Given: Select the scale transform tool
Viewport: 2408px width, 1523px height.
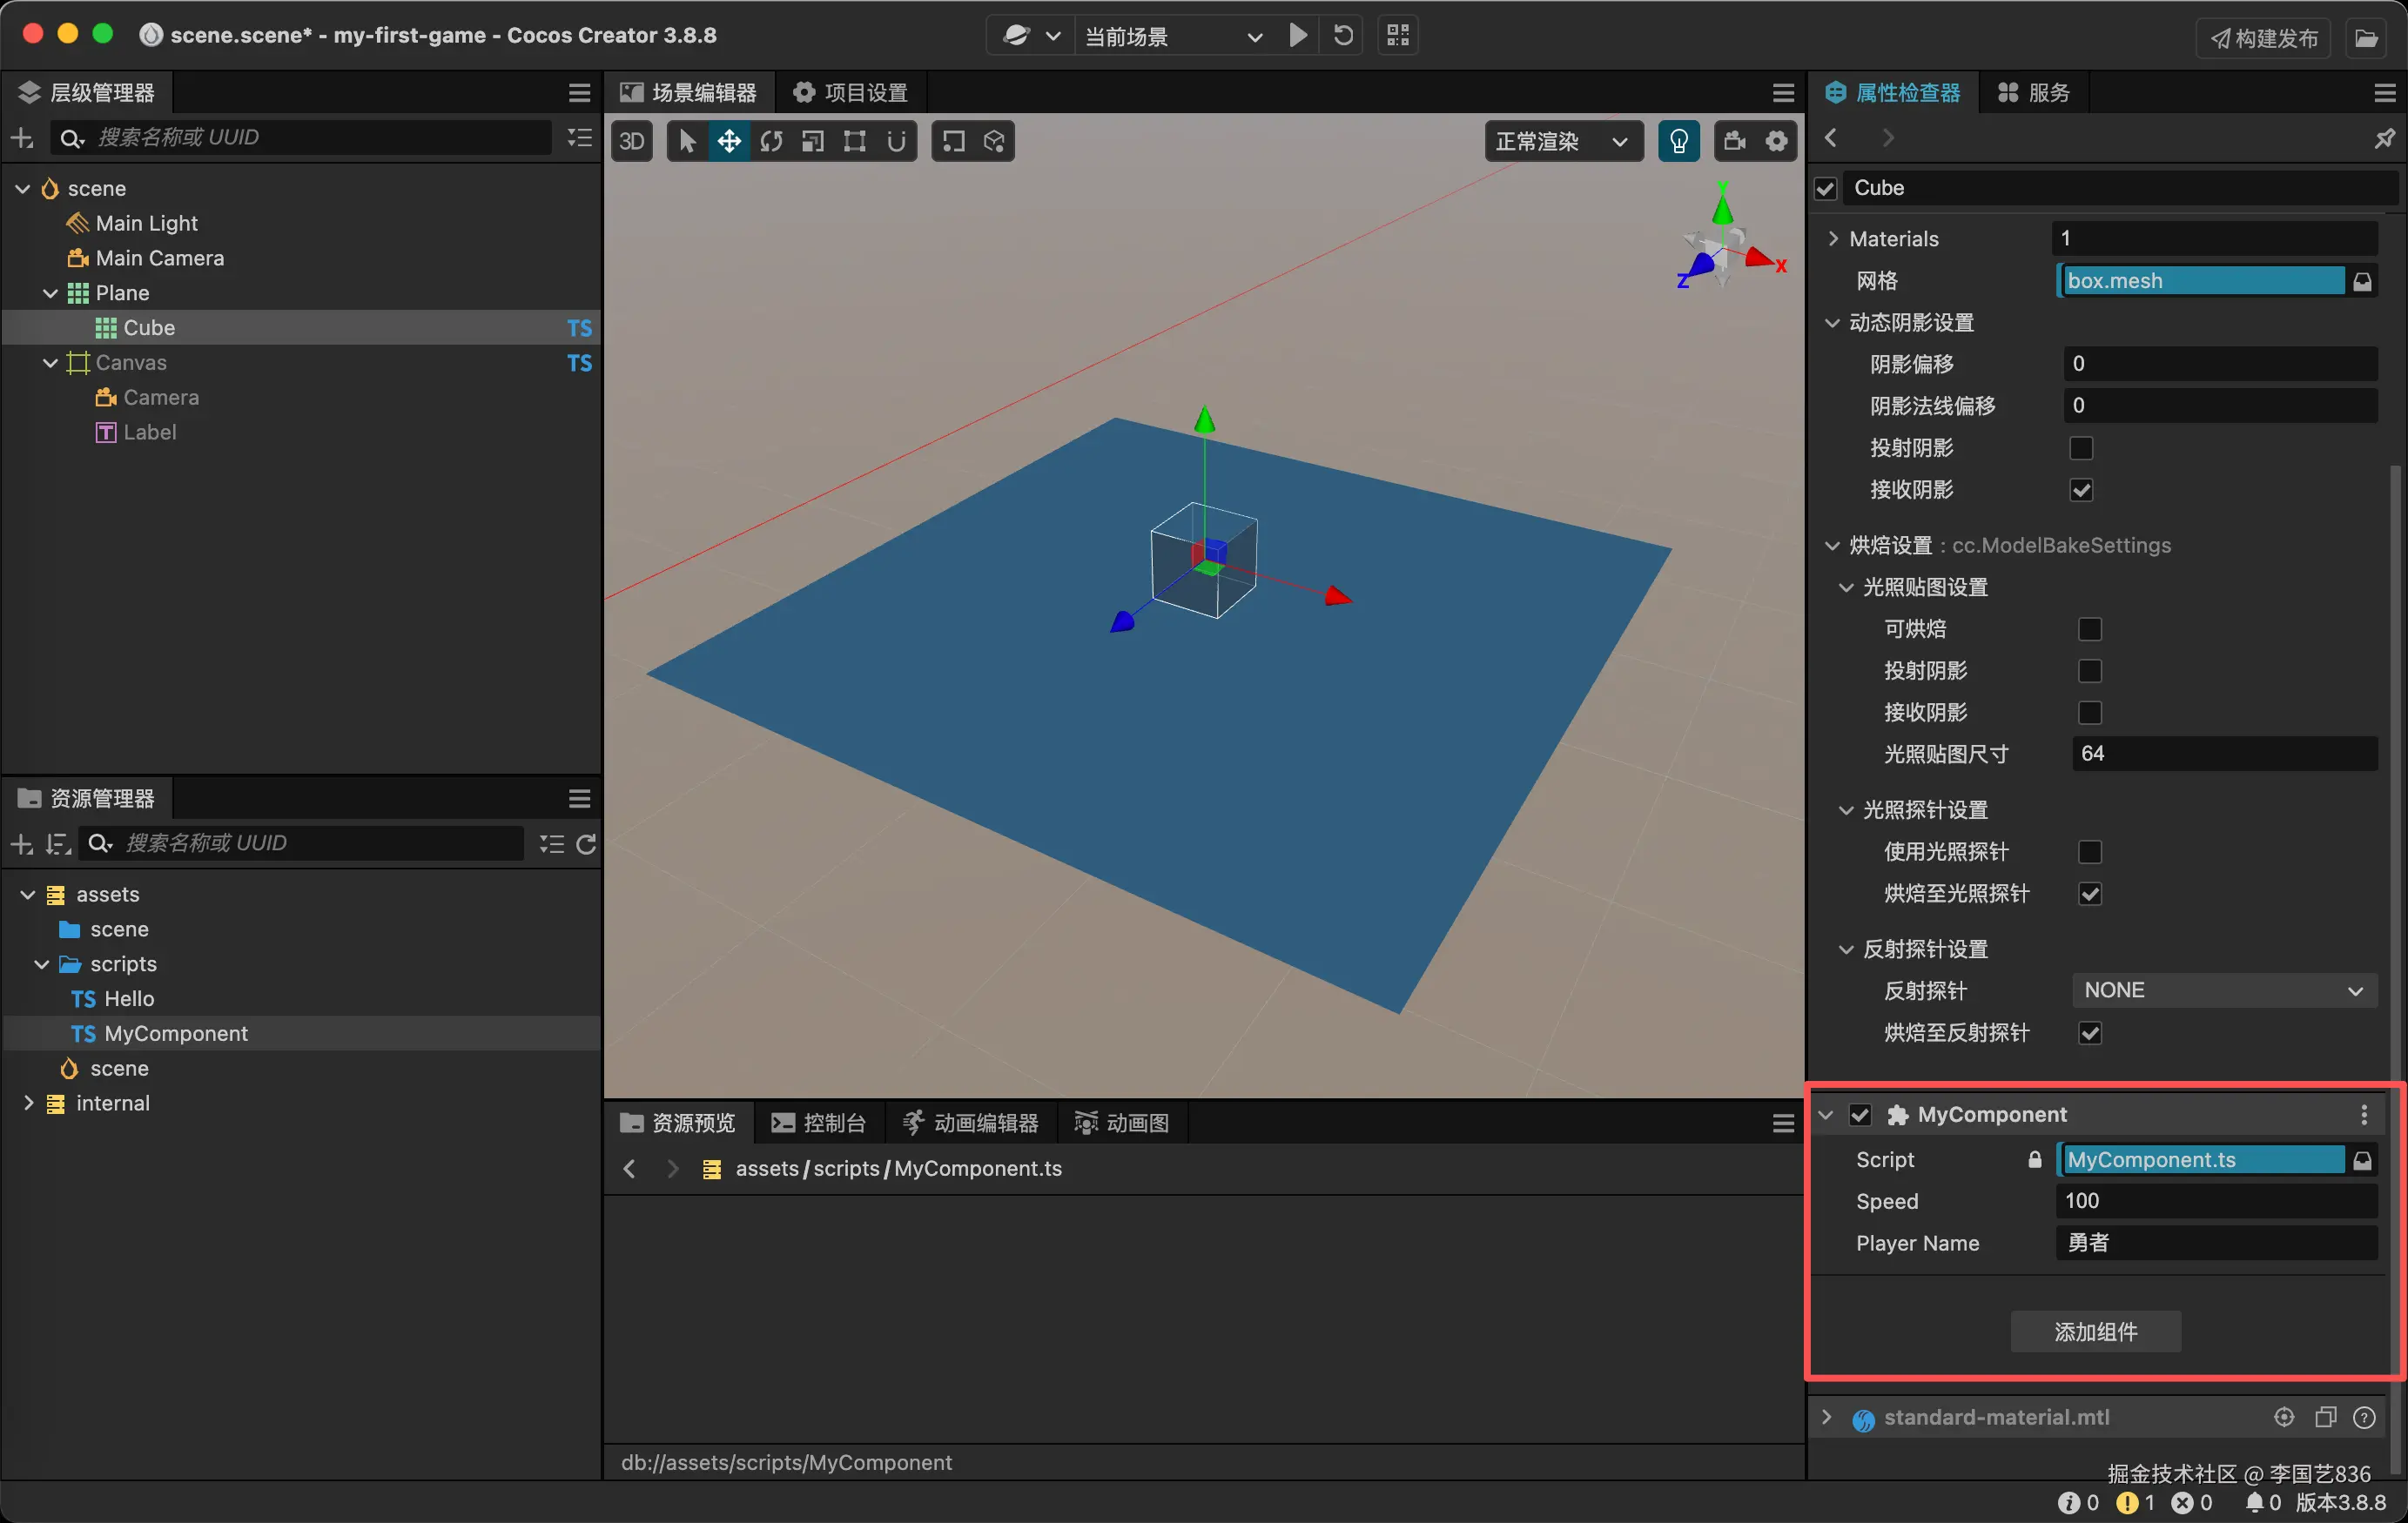Looking at the screenshot, I should click(x=813, y=141).
